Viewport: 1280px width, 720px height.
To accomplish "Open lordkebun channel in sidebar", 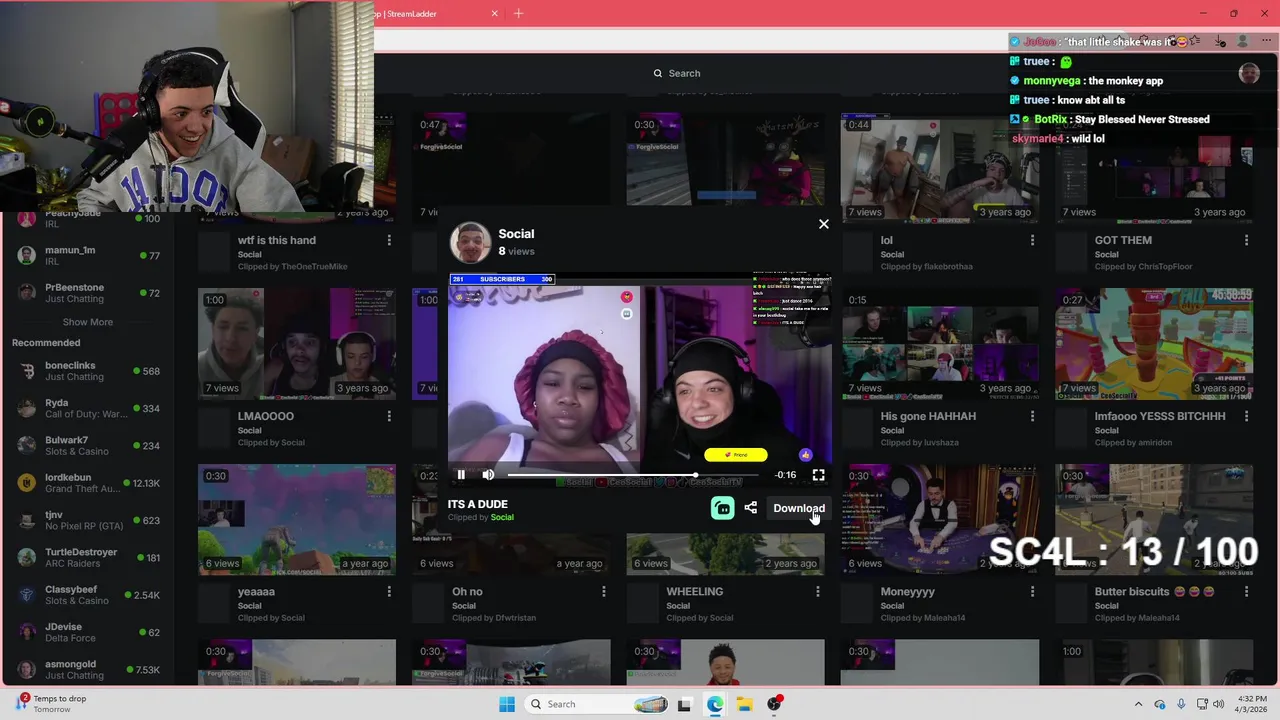I will pyautogui.click(x=87, y=483).
